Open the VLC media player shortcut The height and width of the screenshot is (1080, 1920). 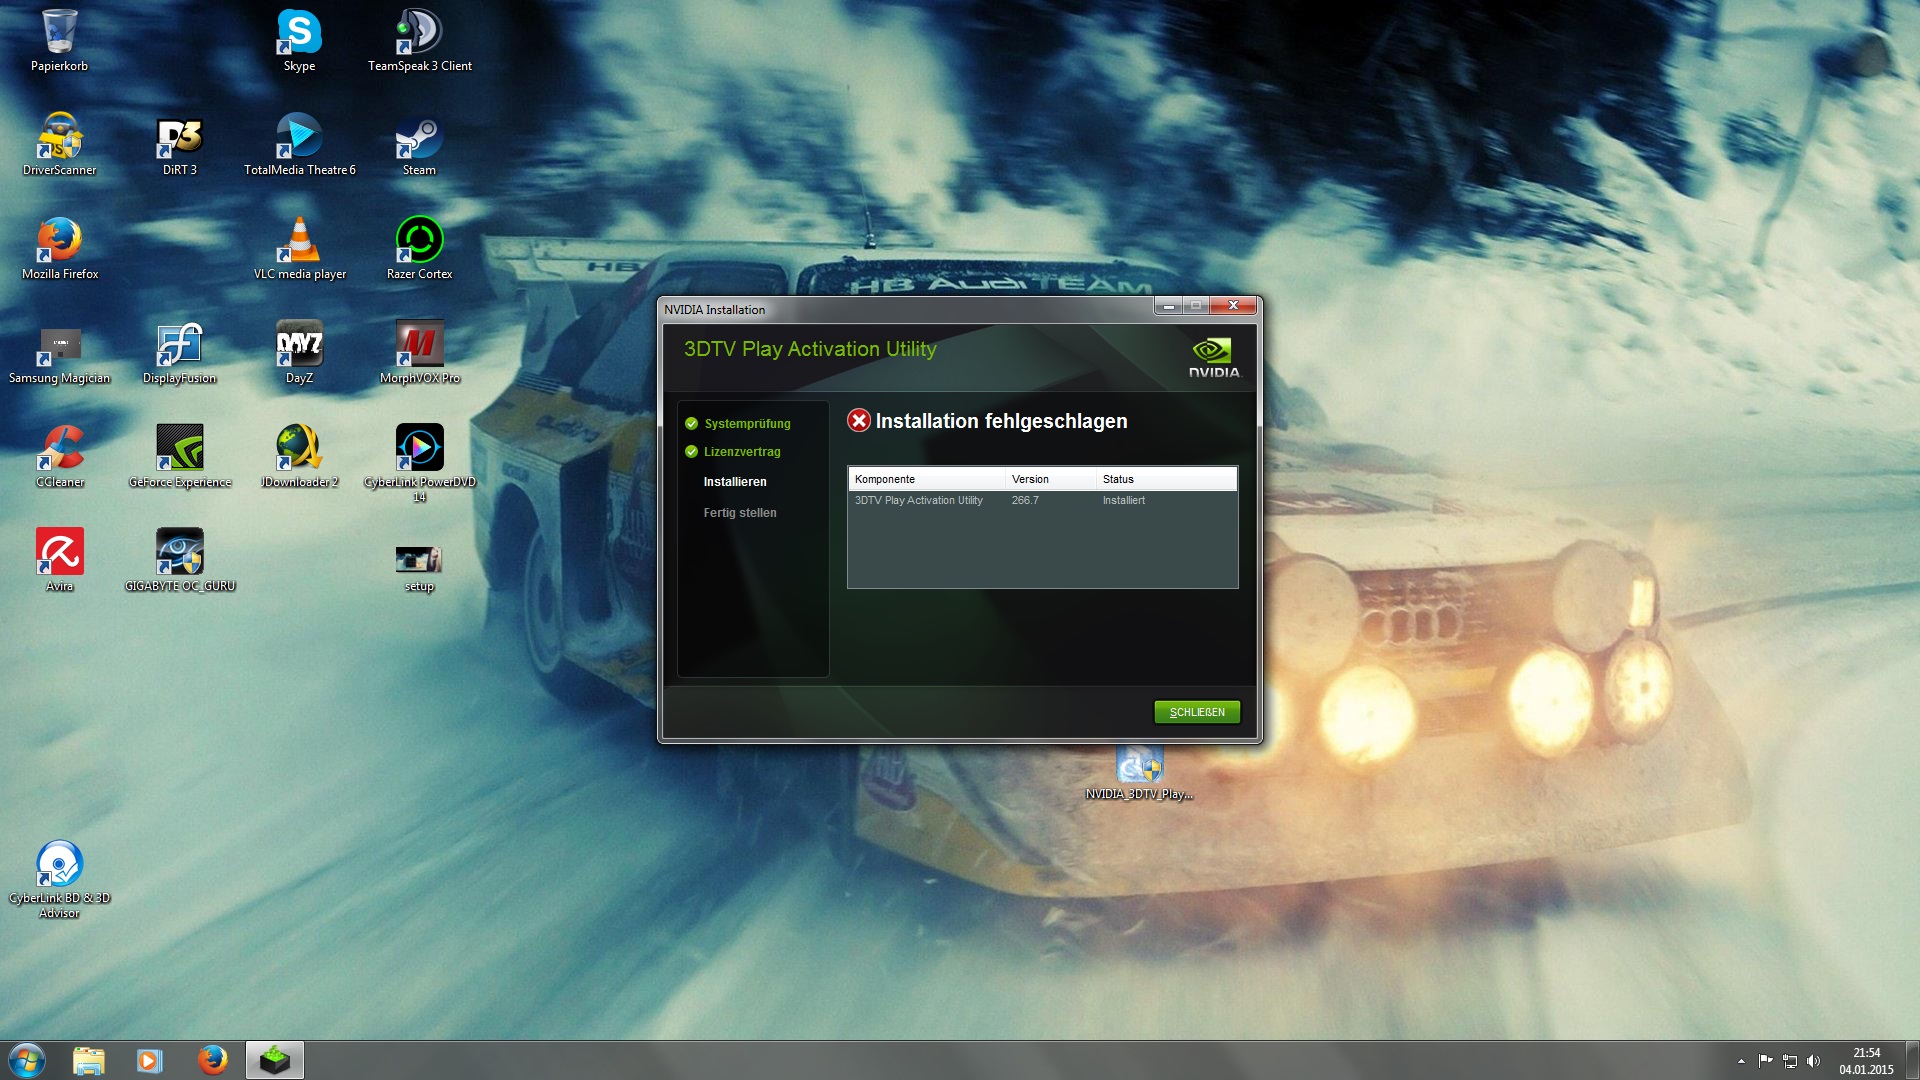(299, 242)
